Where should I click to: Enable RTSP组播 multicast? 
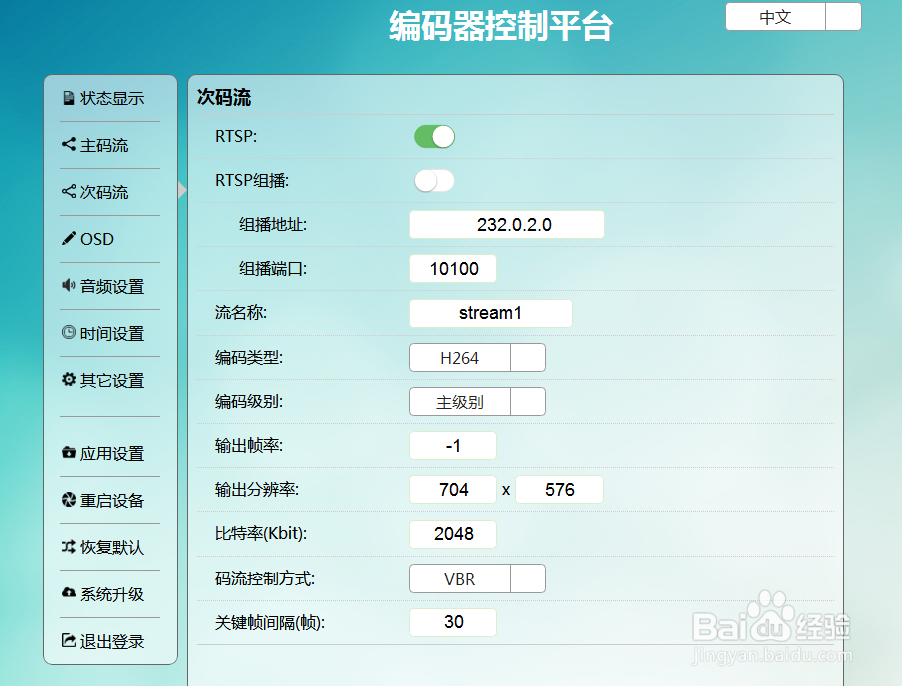[x=433, y=180]
